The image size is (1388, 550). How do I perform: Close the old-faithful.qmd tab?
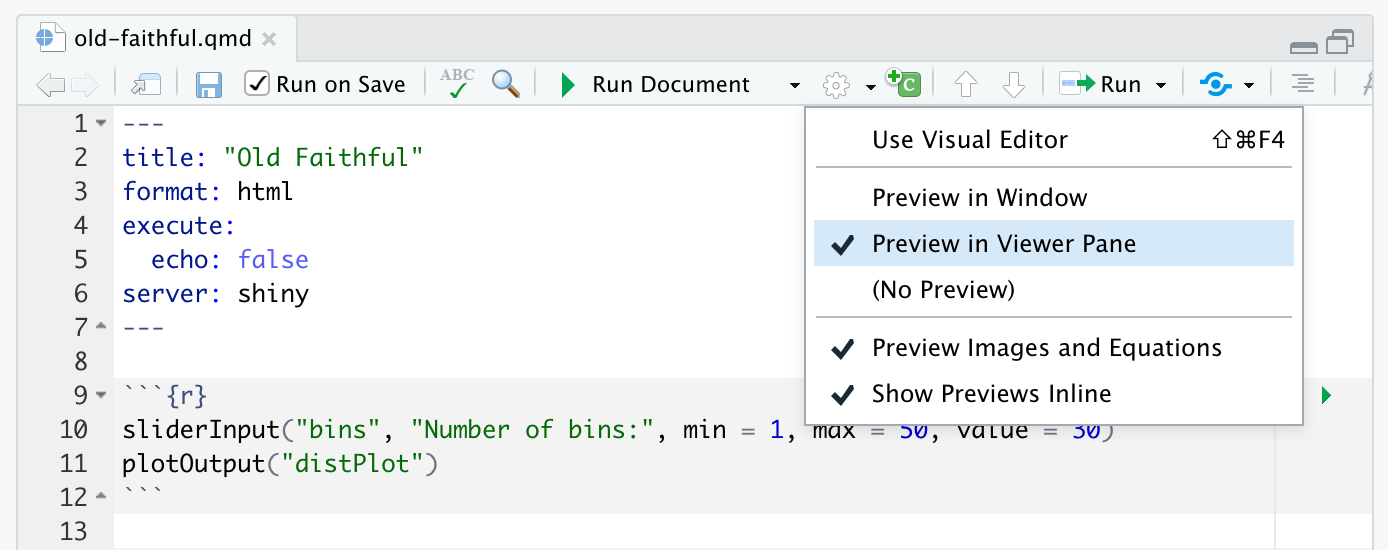tap(269, 39)
